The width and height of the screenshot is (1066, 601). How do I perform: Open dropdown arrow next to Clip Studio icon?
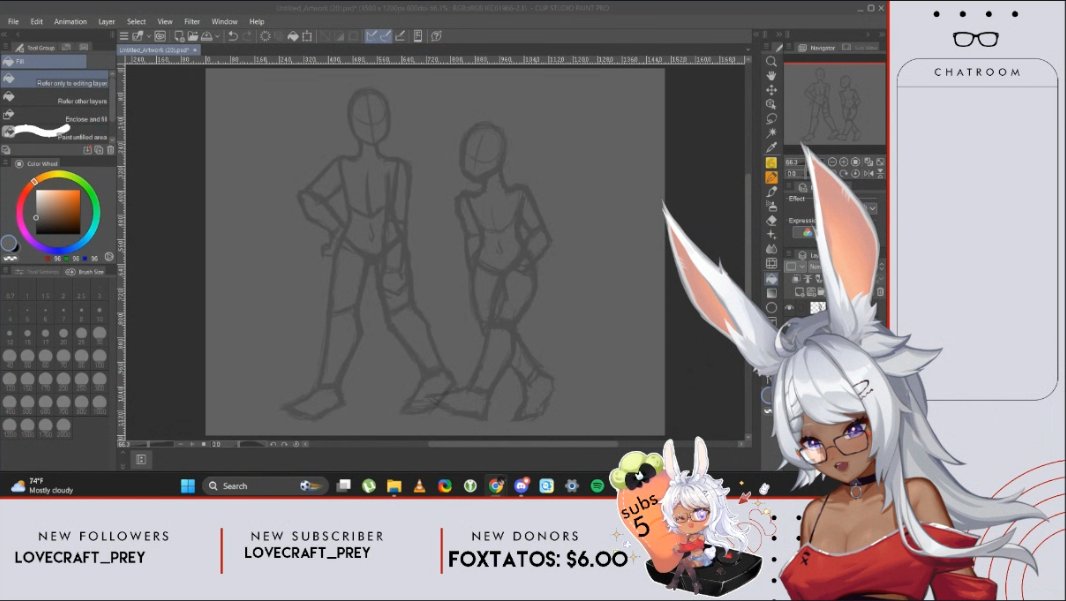pos(148,36)
